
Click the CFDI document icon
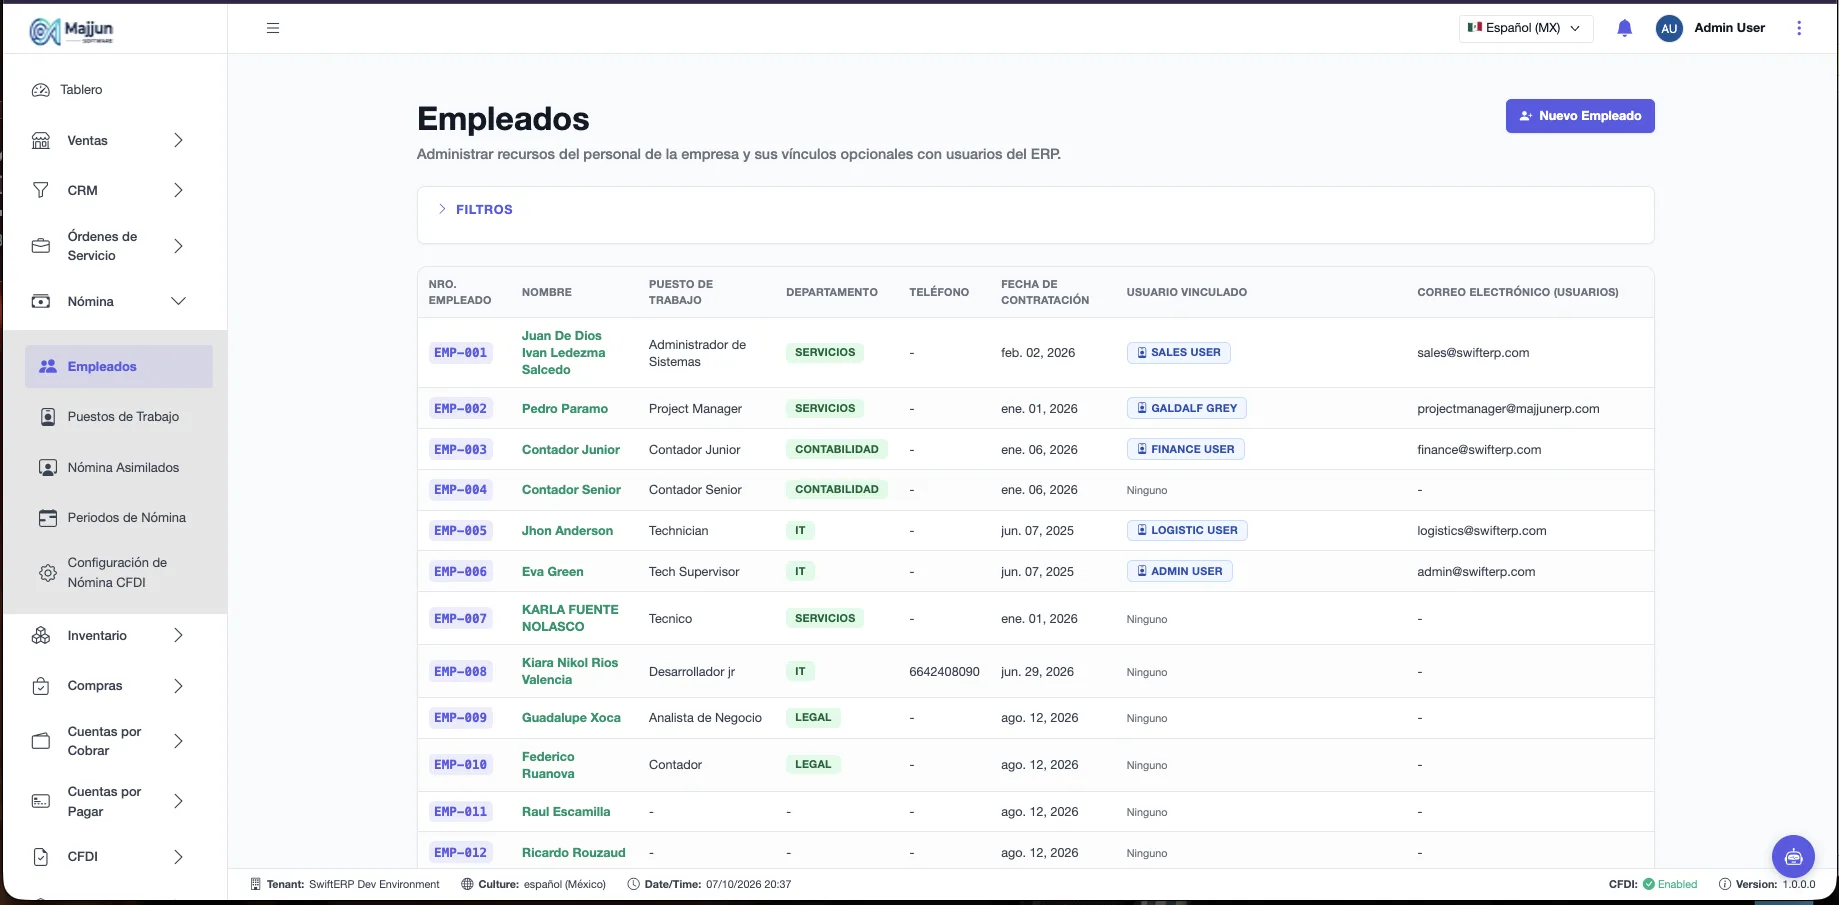tap(41, 857)
